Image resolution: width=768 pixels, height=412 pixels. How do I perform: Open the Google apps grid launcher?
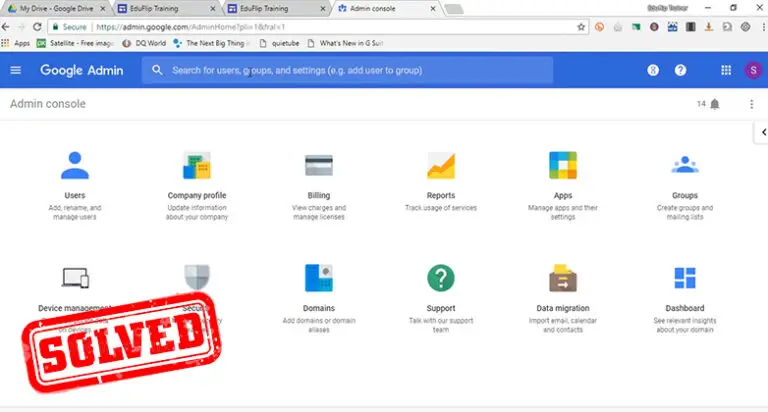click(726, 70)
